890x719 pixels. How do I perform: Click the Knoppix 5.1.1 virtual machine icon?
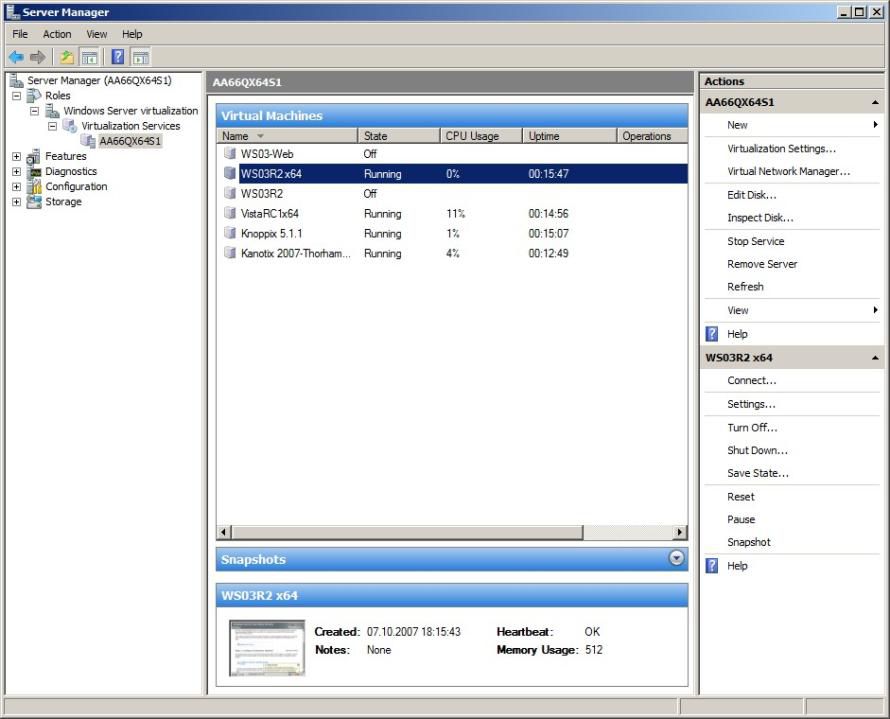coord(230,233)
